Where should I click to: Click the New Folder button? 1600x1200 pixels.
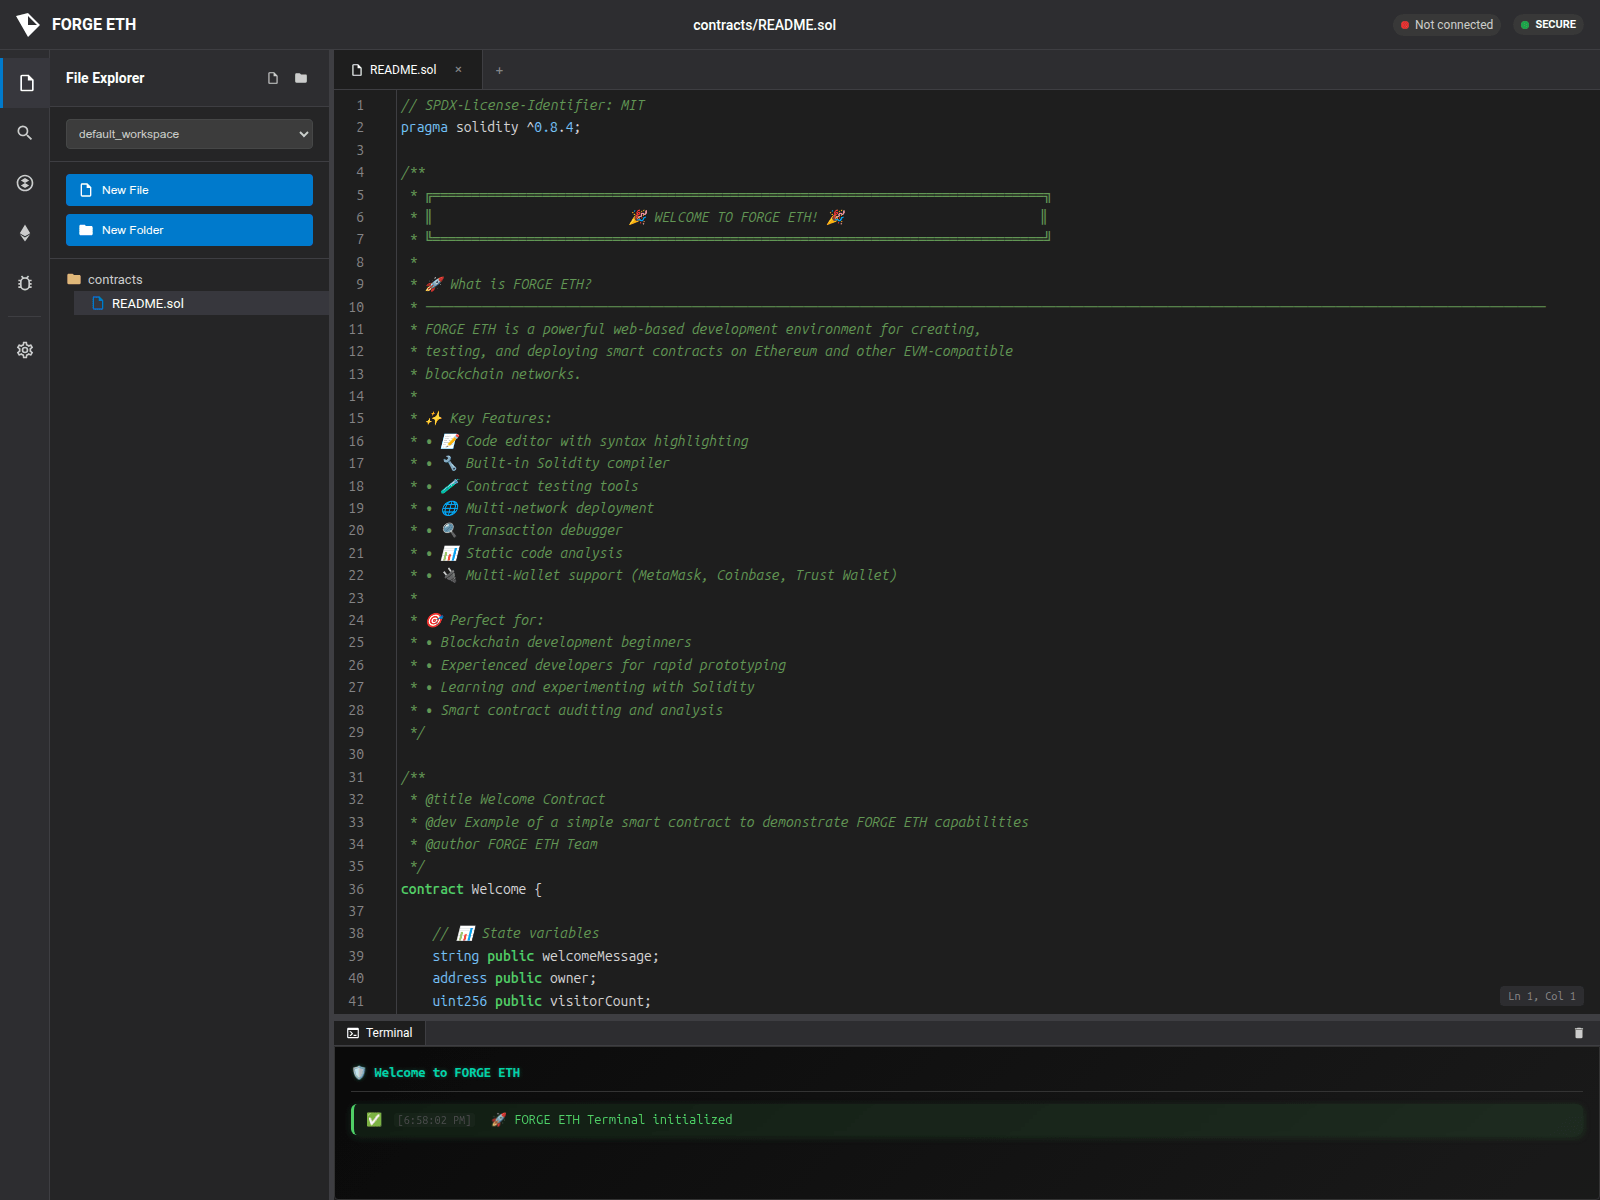coord(189,230)
